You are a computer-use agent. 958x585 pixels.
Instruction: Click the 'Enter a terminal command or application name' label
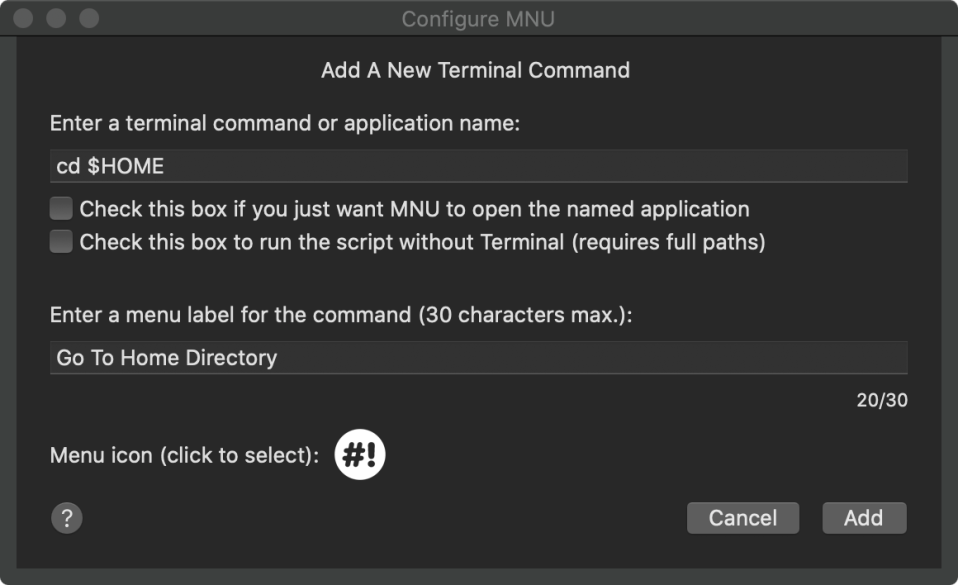tap(285, 124)
